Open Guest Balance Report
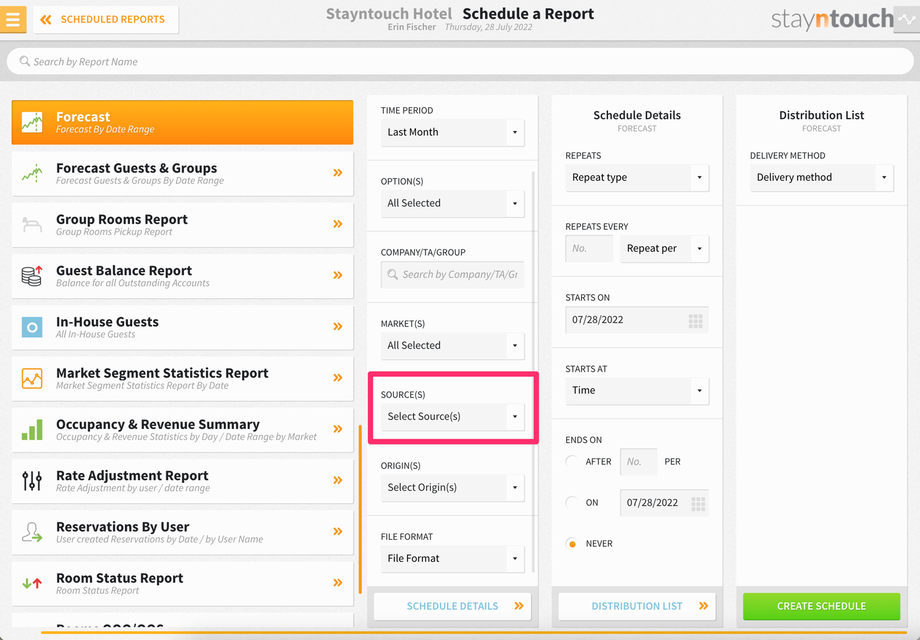920x640 pixels. point(182,276)
